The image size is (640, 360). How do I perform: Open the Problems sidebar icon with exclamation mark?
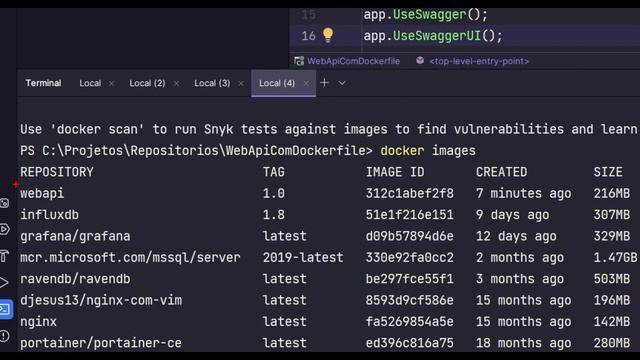[x=4, y=336]
